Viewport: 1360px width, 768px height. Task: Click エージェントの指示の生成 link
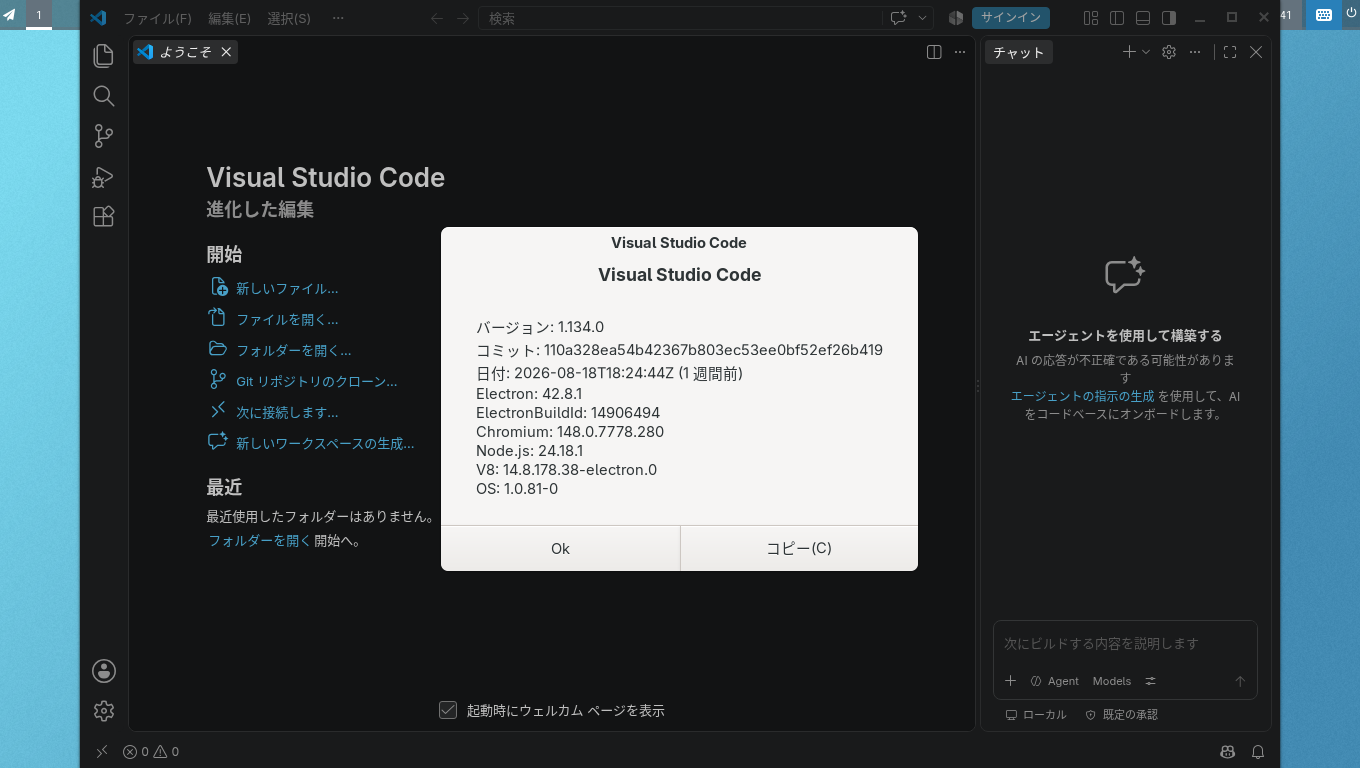(x=1082, y=396)
